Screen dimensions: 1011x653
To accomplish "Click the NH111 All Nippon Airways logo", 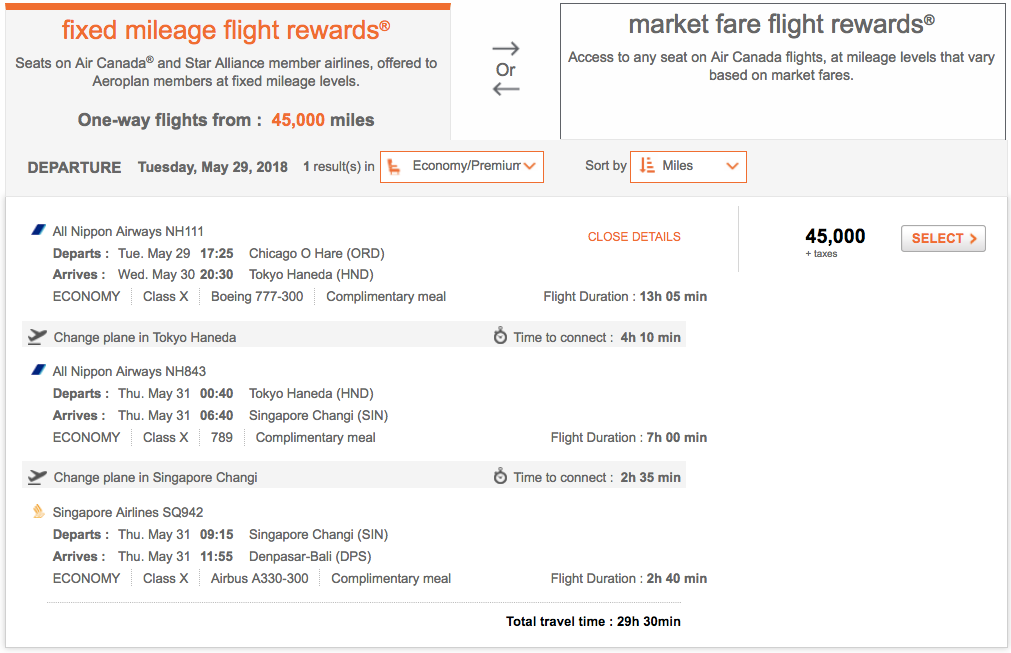I will click(39, 230).
